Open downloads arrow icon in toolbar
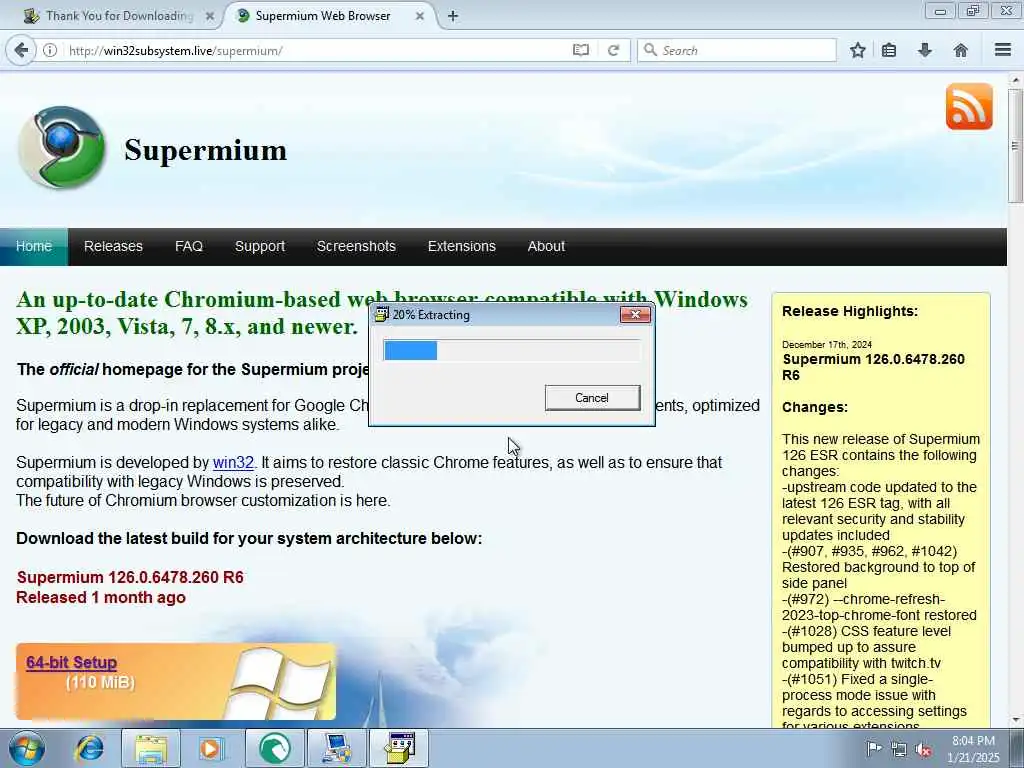The image size is (1024, 768). point(925,50)
